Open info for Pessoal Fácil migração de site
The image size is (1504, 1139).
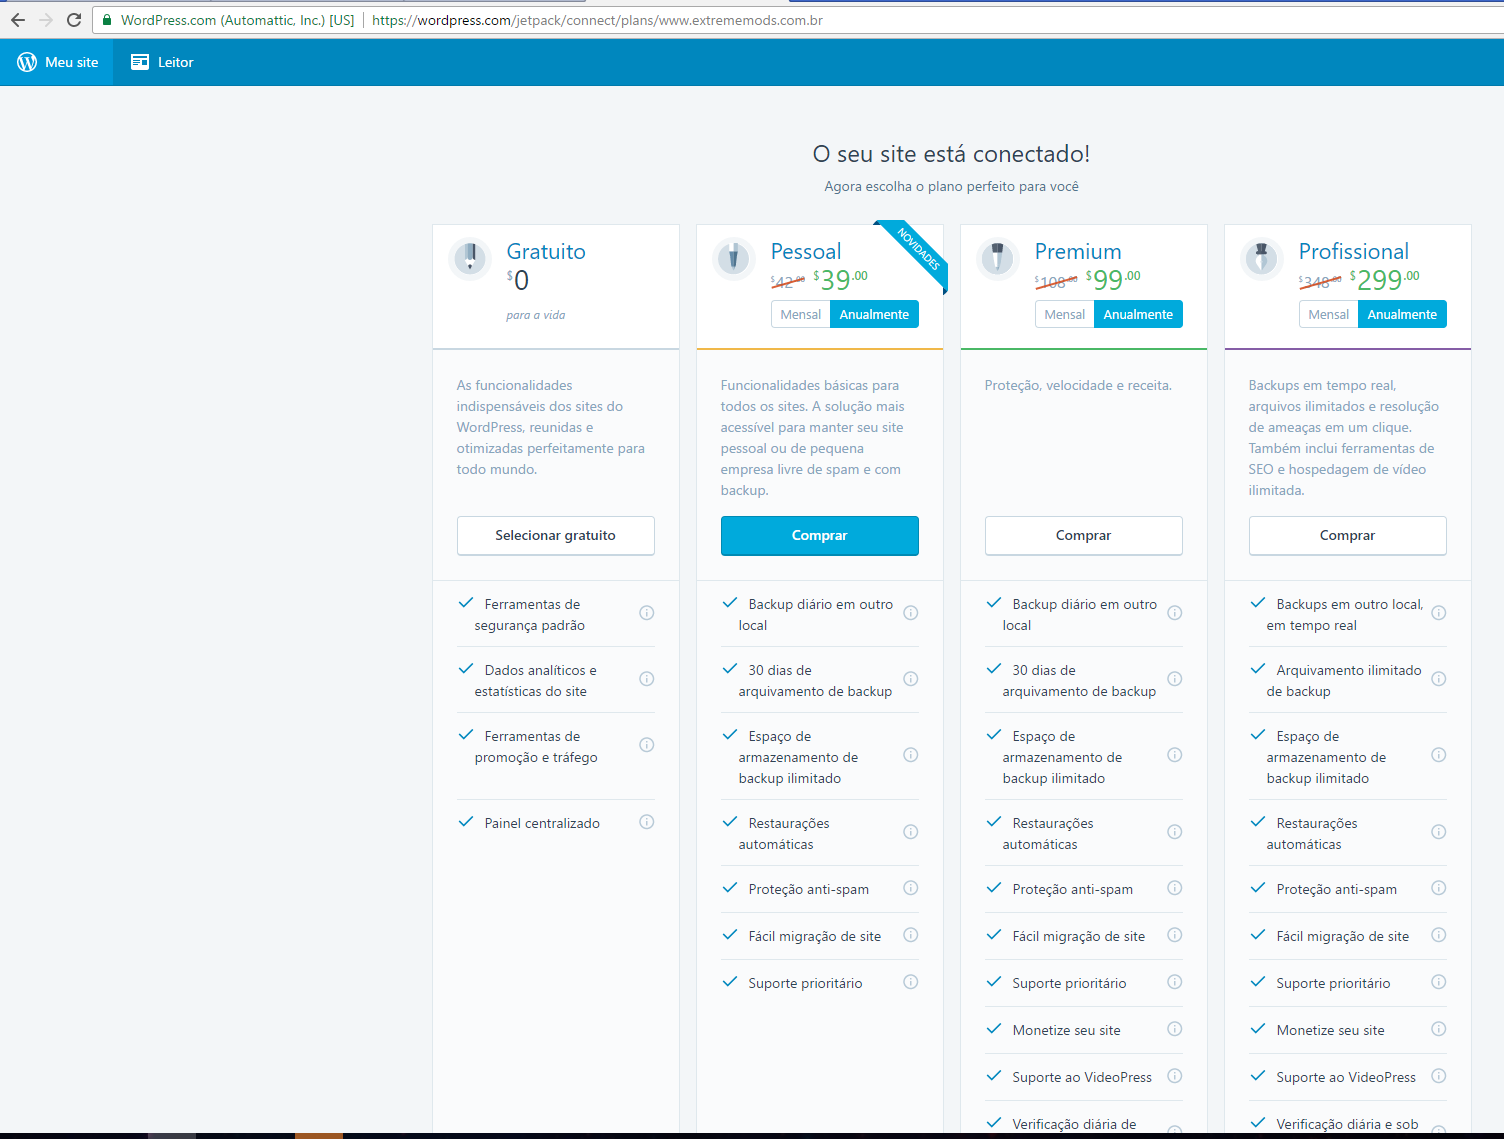[911, 935]
